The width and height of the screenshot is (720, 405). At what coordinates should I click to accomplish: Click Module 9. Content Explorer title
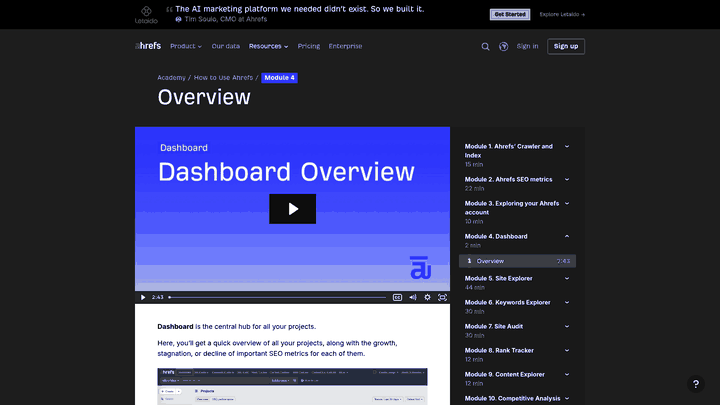504,374
